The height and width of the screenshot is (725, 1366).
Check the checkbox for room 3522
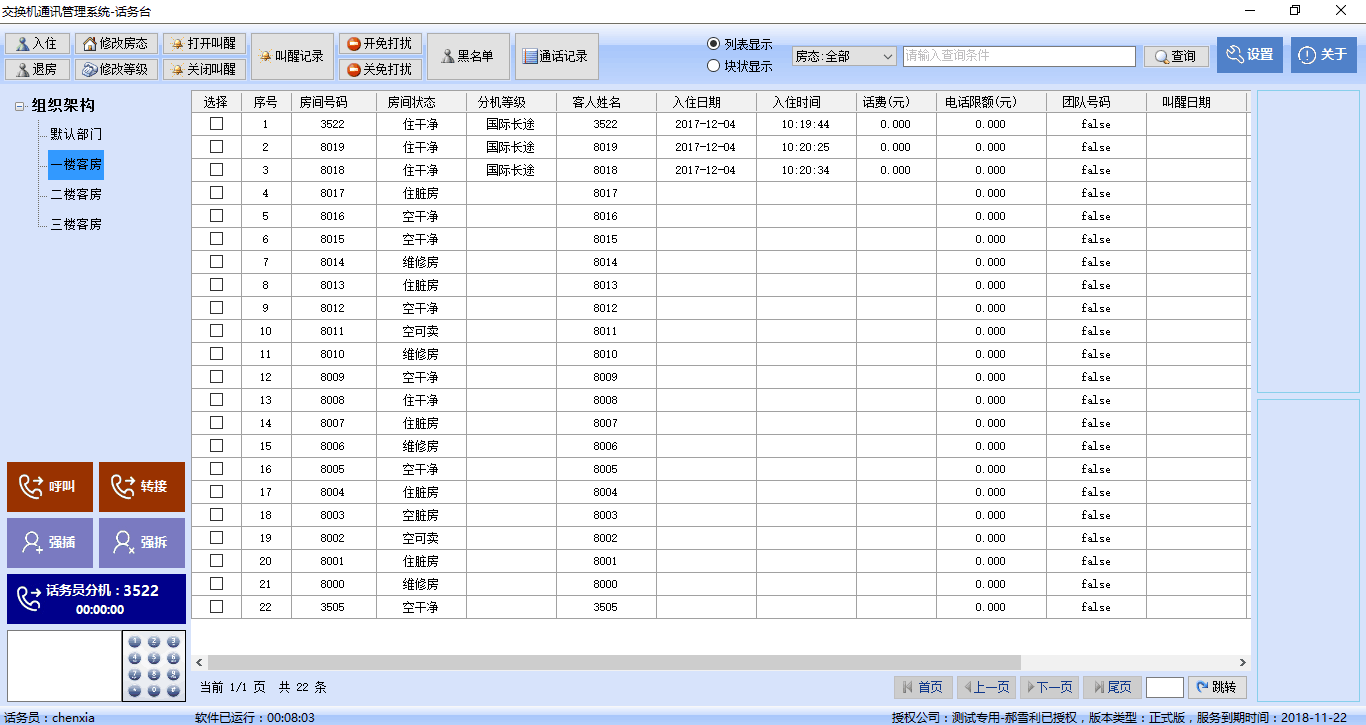[216, 124]
